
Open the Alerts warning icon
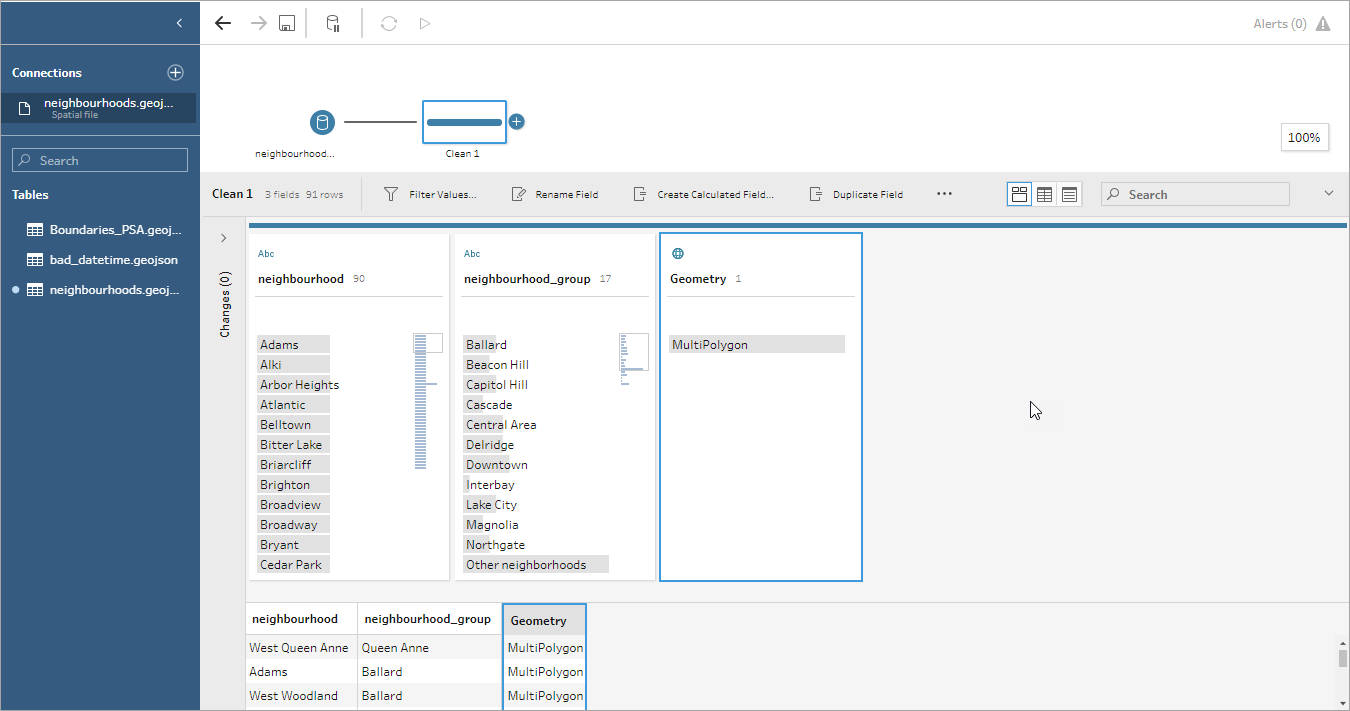pyautogui.click(x=1323, y=24)
